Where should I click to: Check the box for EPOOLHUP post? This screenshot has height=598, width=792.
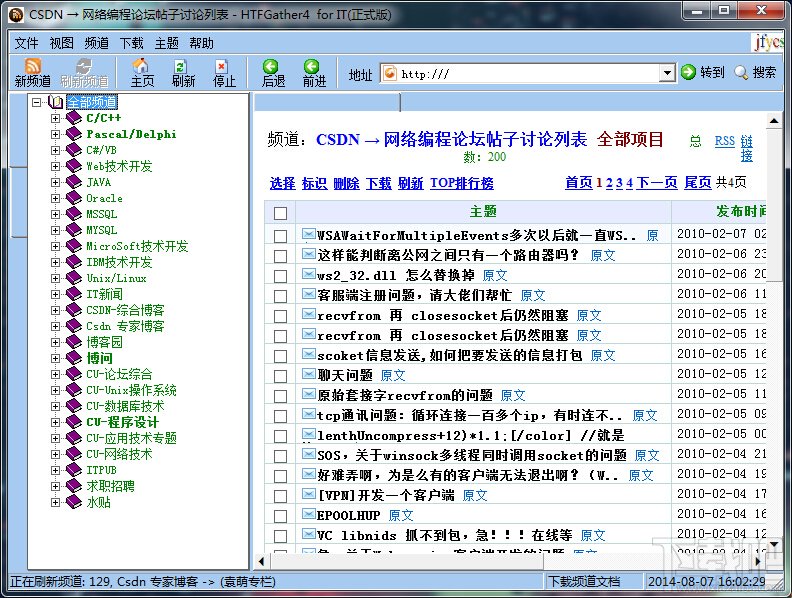point(280,516)
